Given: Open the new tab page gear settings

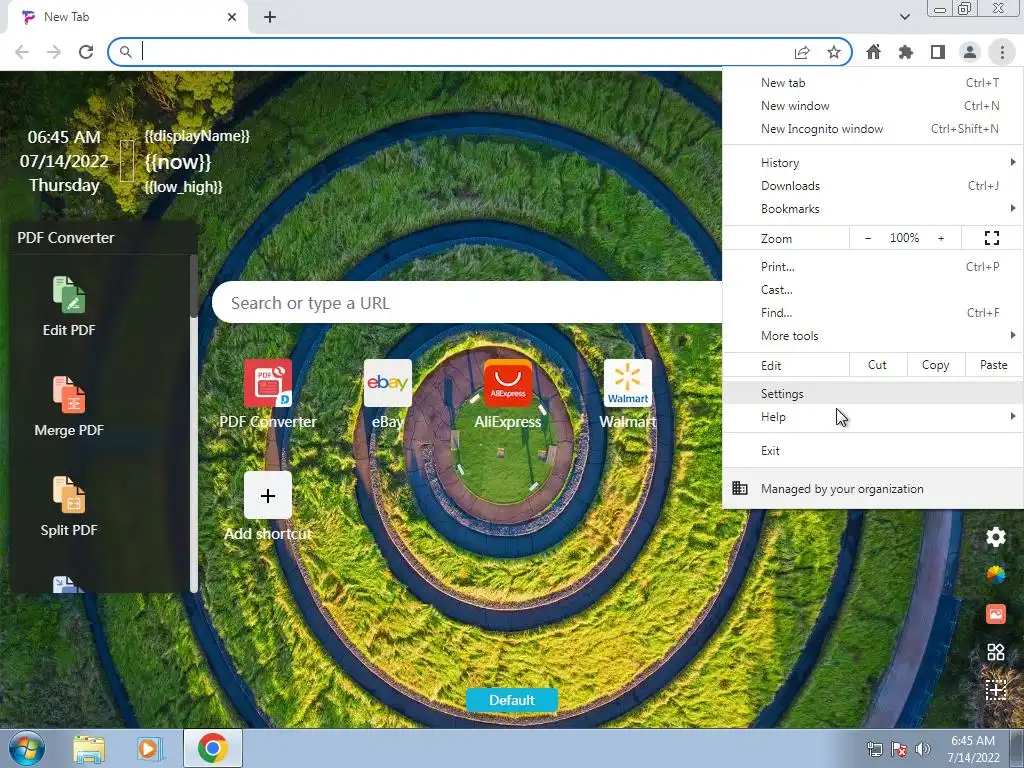Looking at the screenshot, I should (995, 537).
